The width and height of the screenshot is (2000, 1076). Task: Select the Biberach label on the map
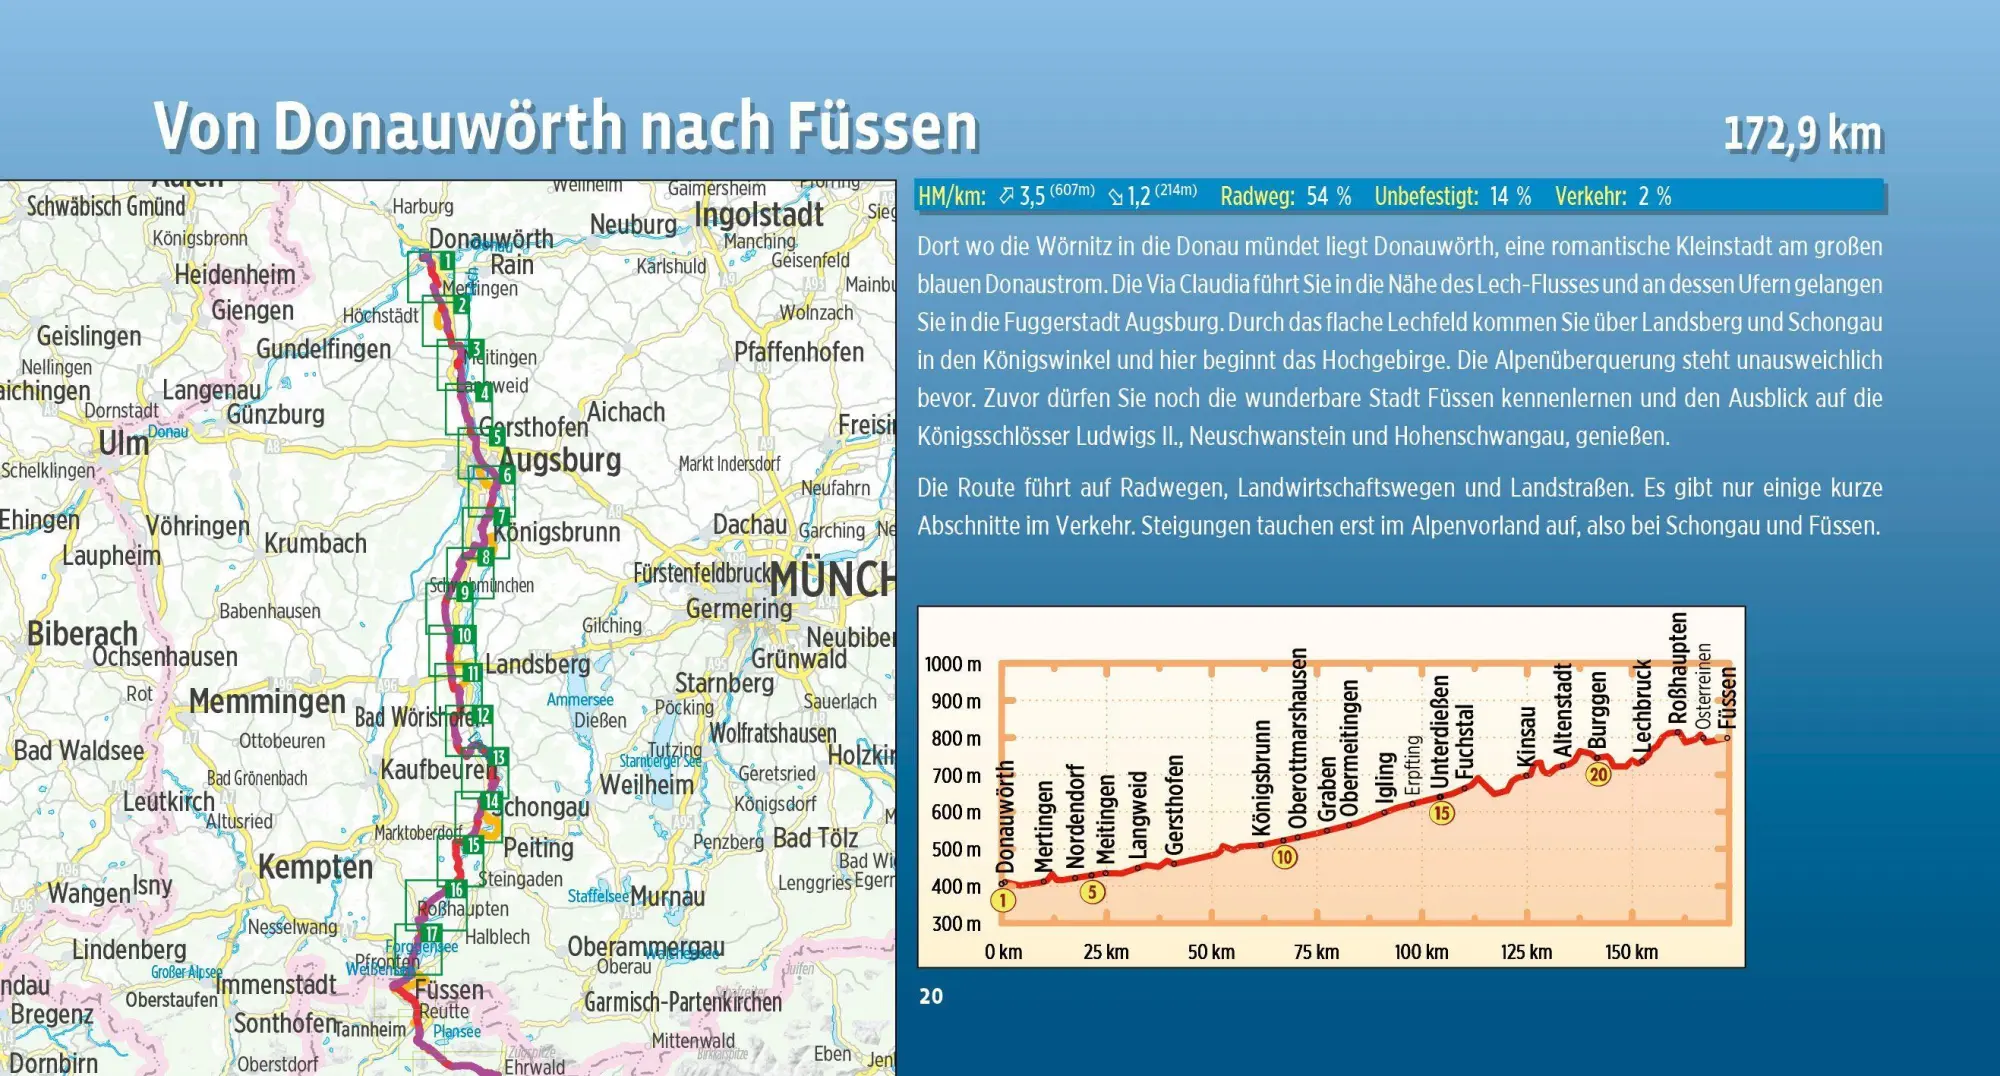pyautogui.click(x=83, y=634)
